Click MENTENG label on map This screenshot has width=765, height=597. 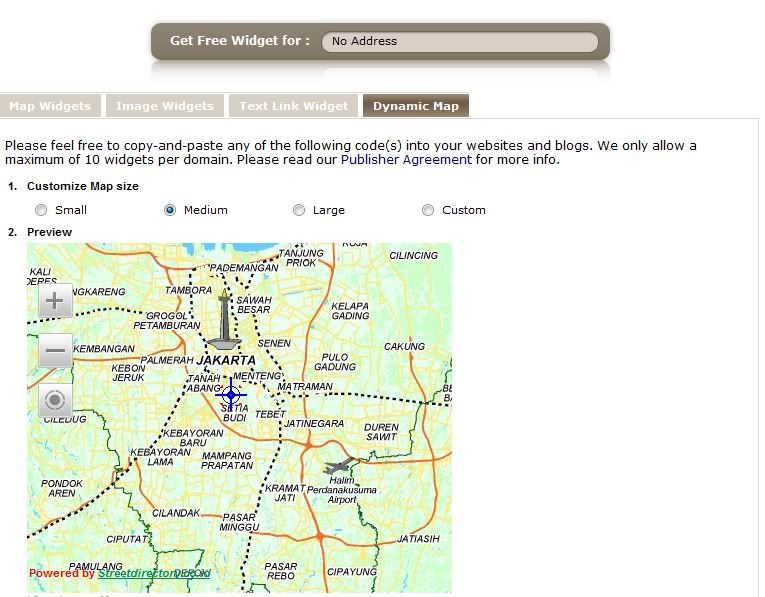[x=257, y=376]
